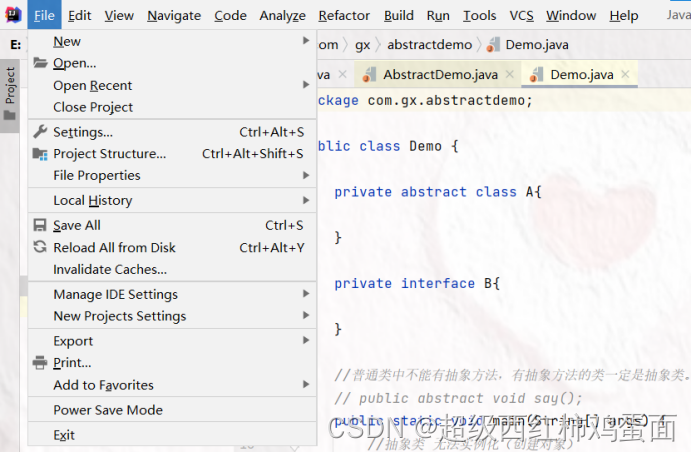
Task: Switch to the Demo.java editor tab
Action: point(579,75)
